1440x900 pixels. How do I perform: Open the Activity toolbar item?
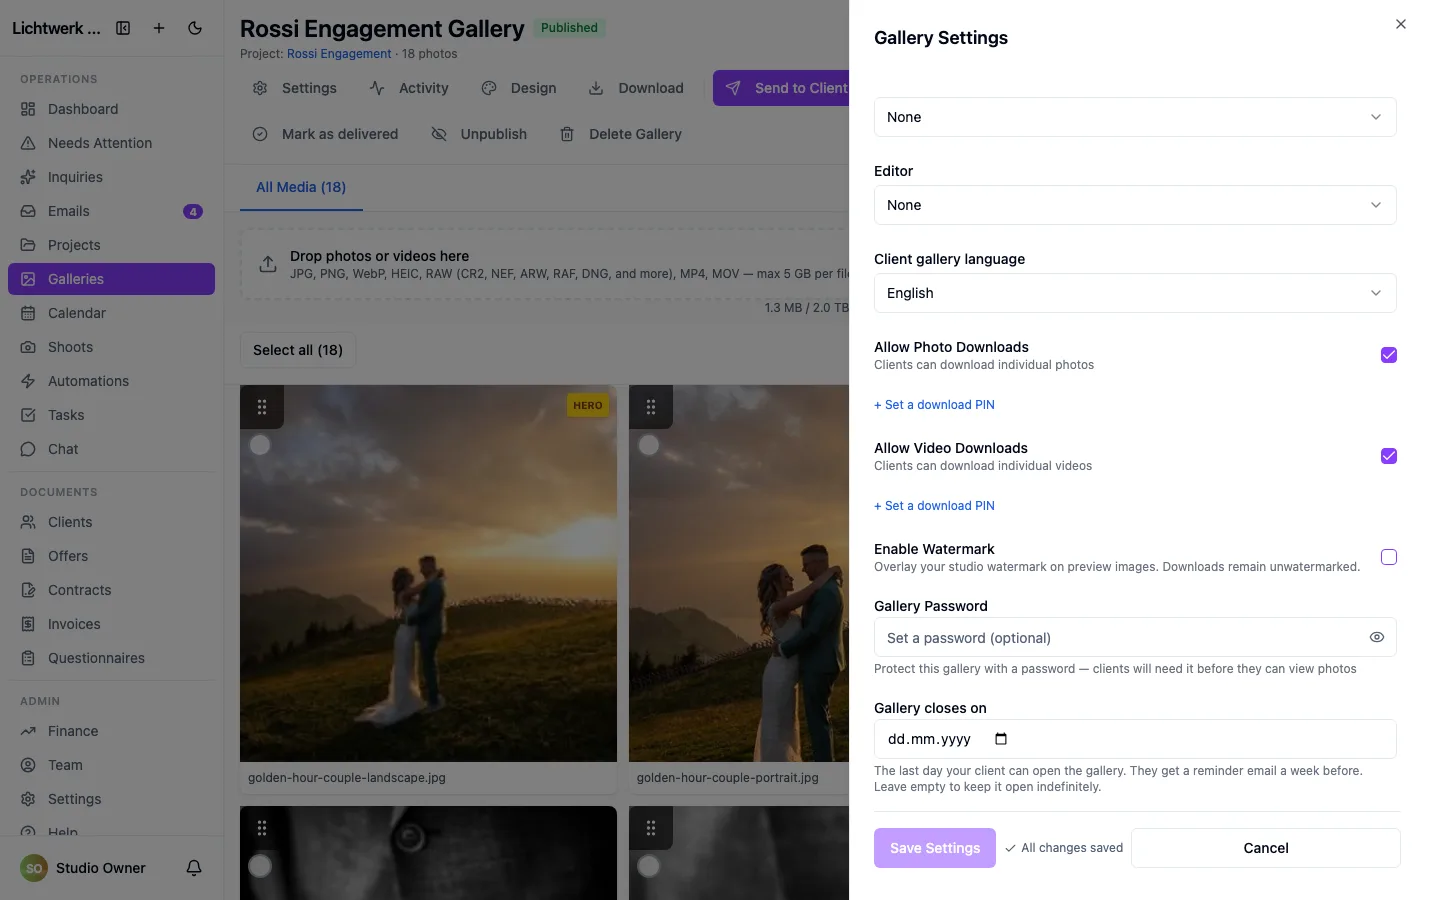click(409, 88)
